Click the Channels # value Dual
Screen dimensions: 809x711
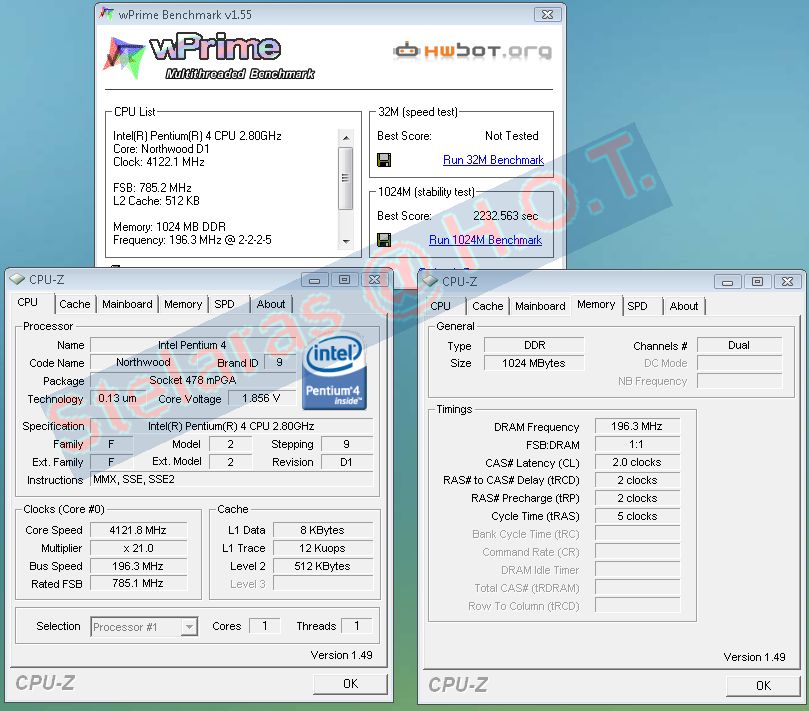pyautogui.click(x=739, y=345)
